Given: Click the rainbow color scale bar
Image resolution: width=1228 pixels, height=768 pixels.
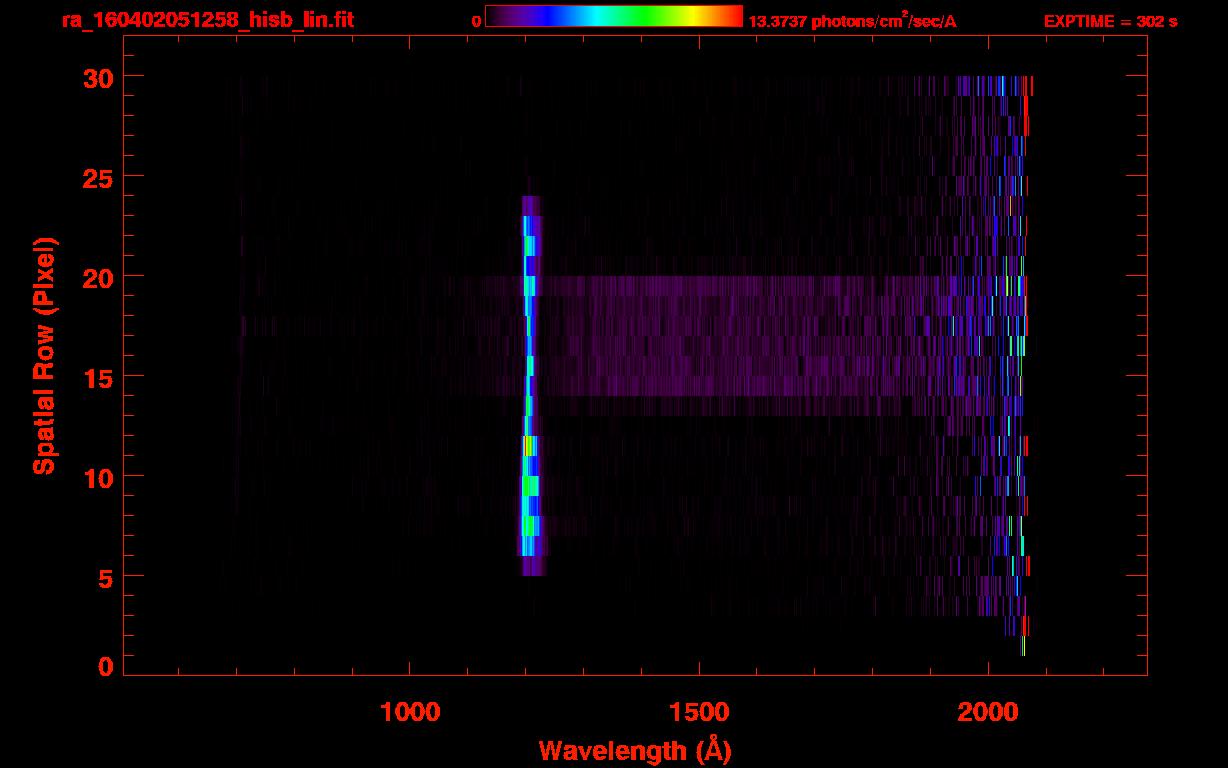Looking at the screenshot, I should (x=614, y=16).
